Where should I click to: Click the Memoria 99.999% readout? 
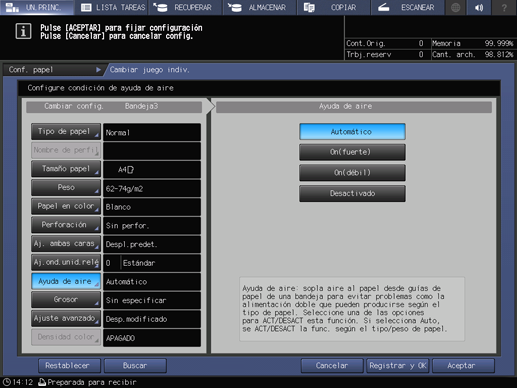[x=472, y=43]
